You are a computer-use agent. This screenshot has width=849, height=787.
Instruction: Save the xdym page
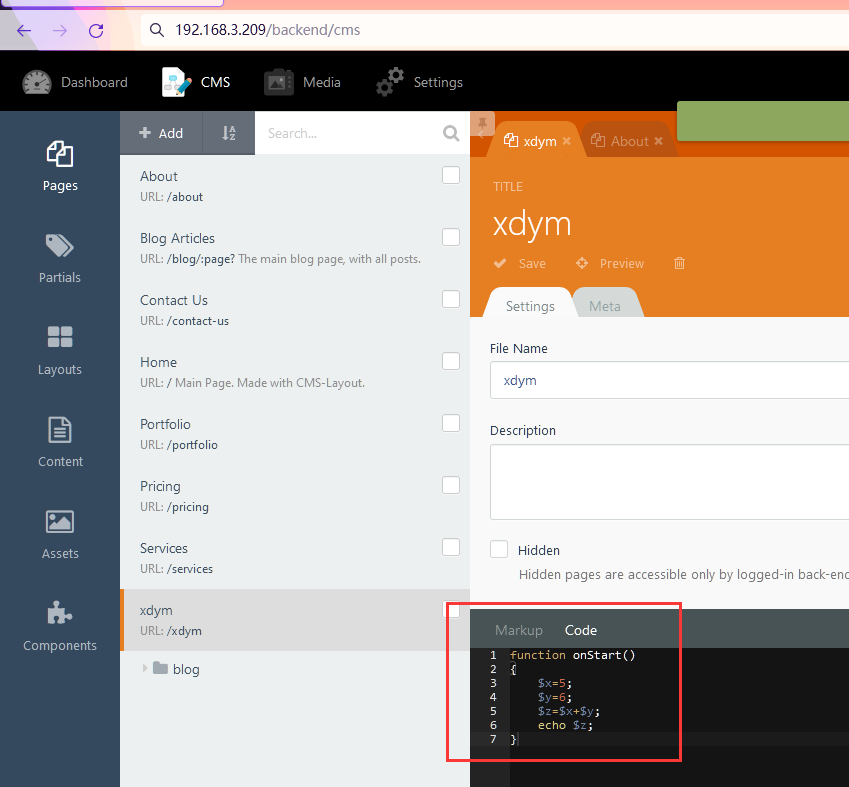point(520,264)
